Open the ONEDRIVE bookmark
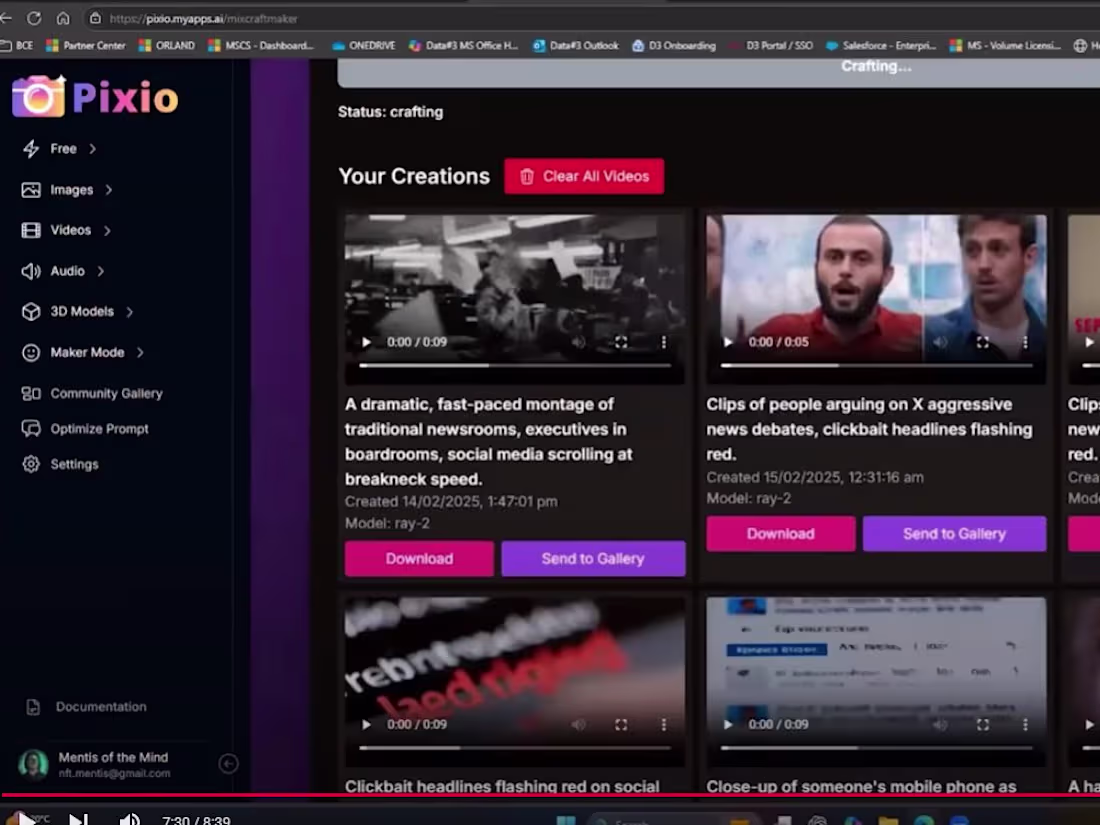The image size is (1100, 825). coord(364,46)
